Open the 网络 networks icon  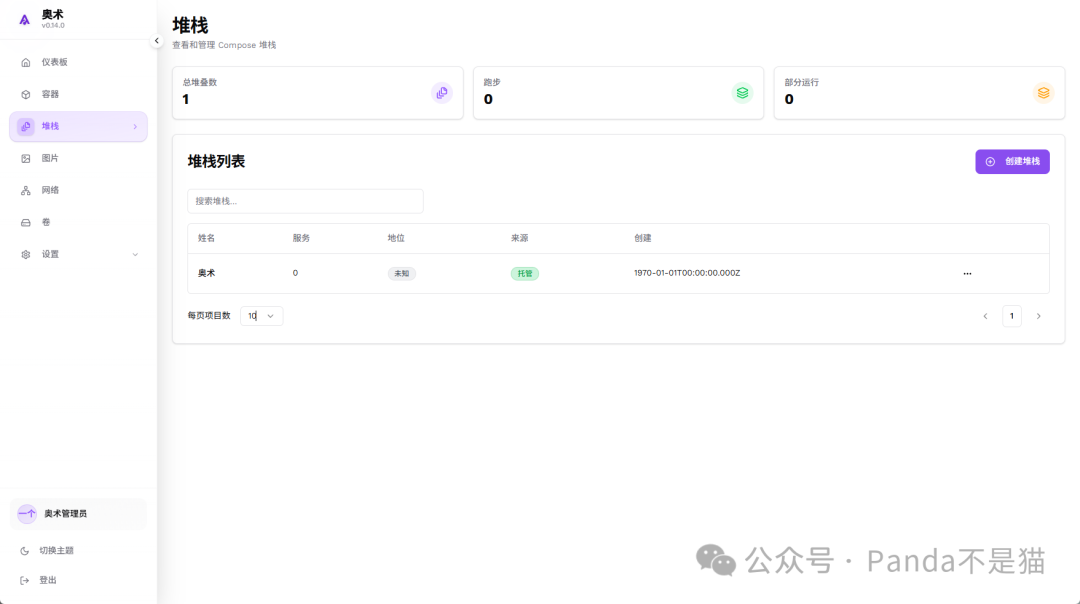[25, 191]
